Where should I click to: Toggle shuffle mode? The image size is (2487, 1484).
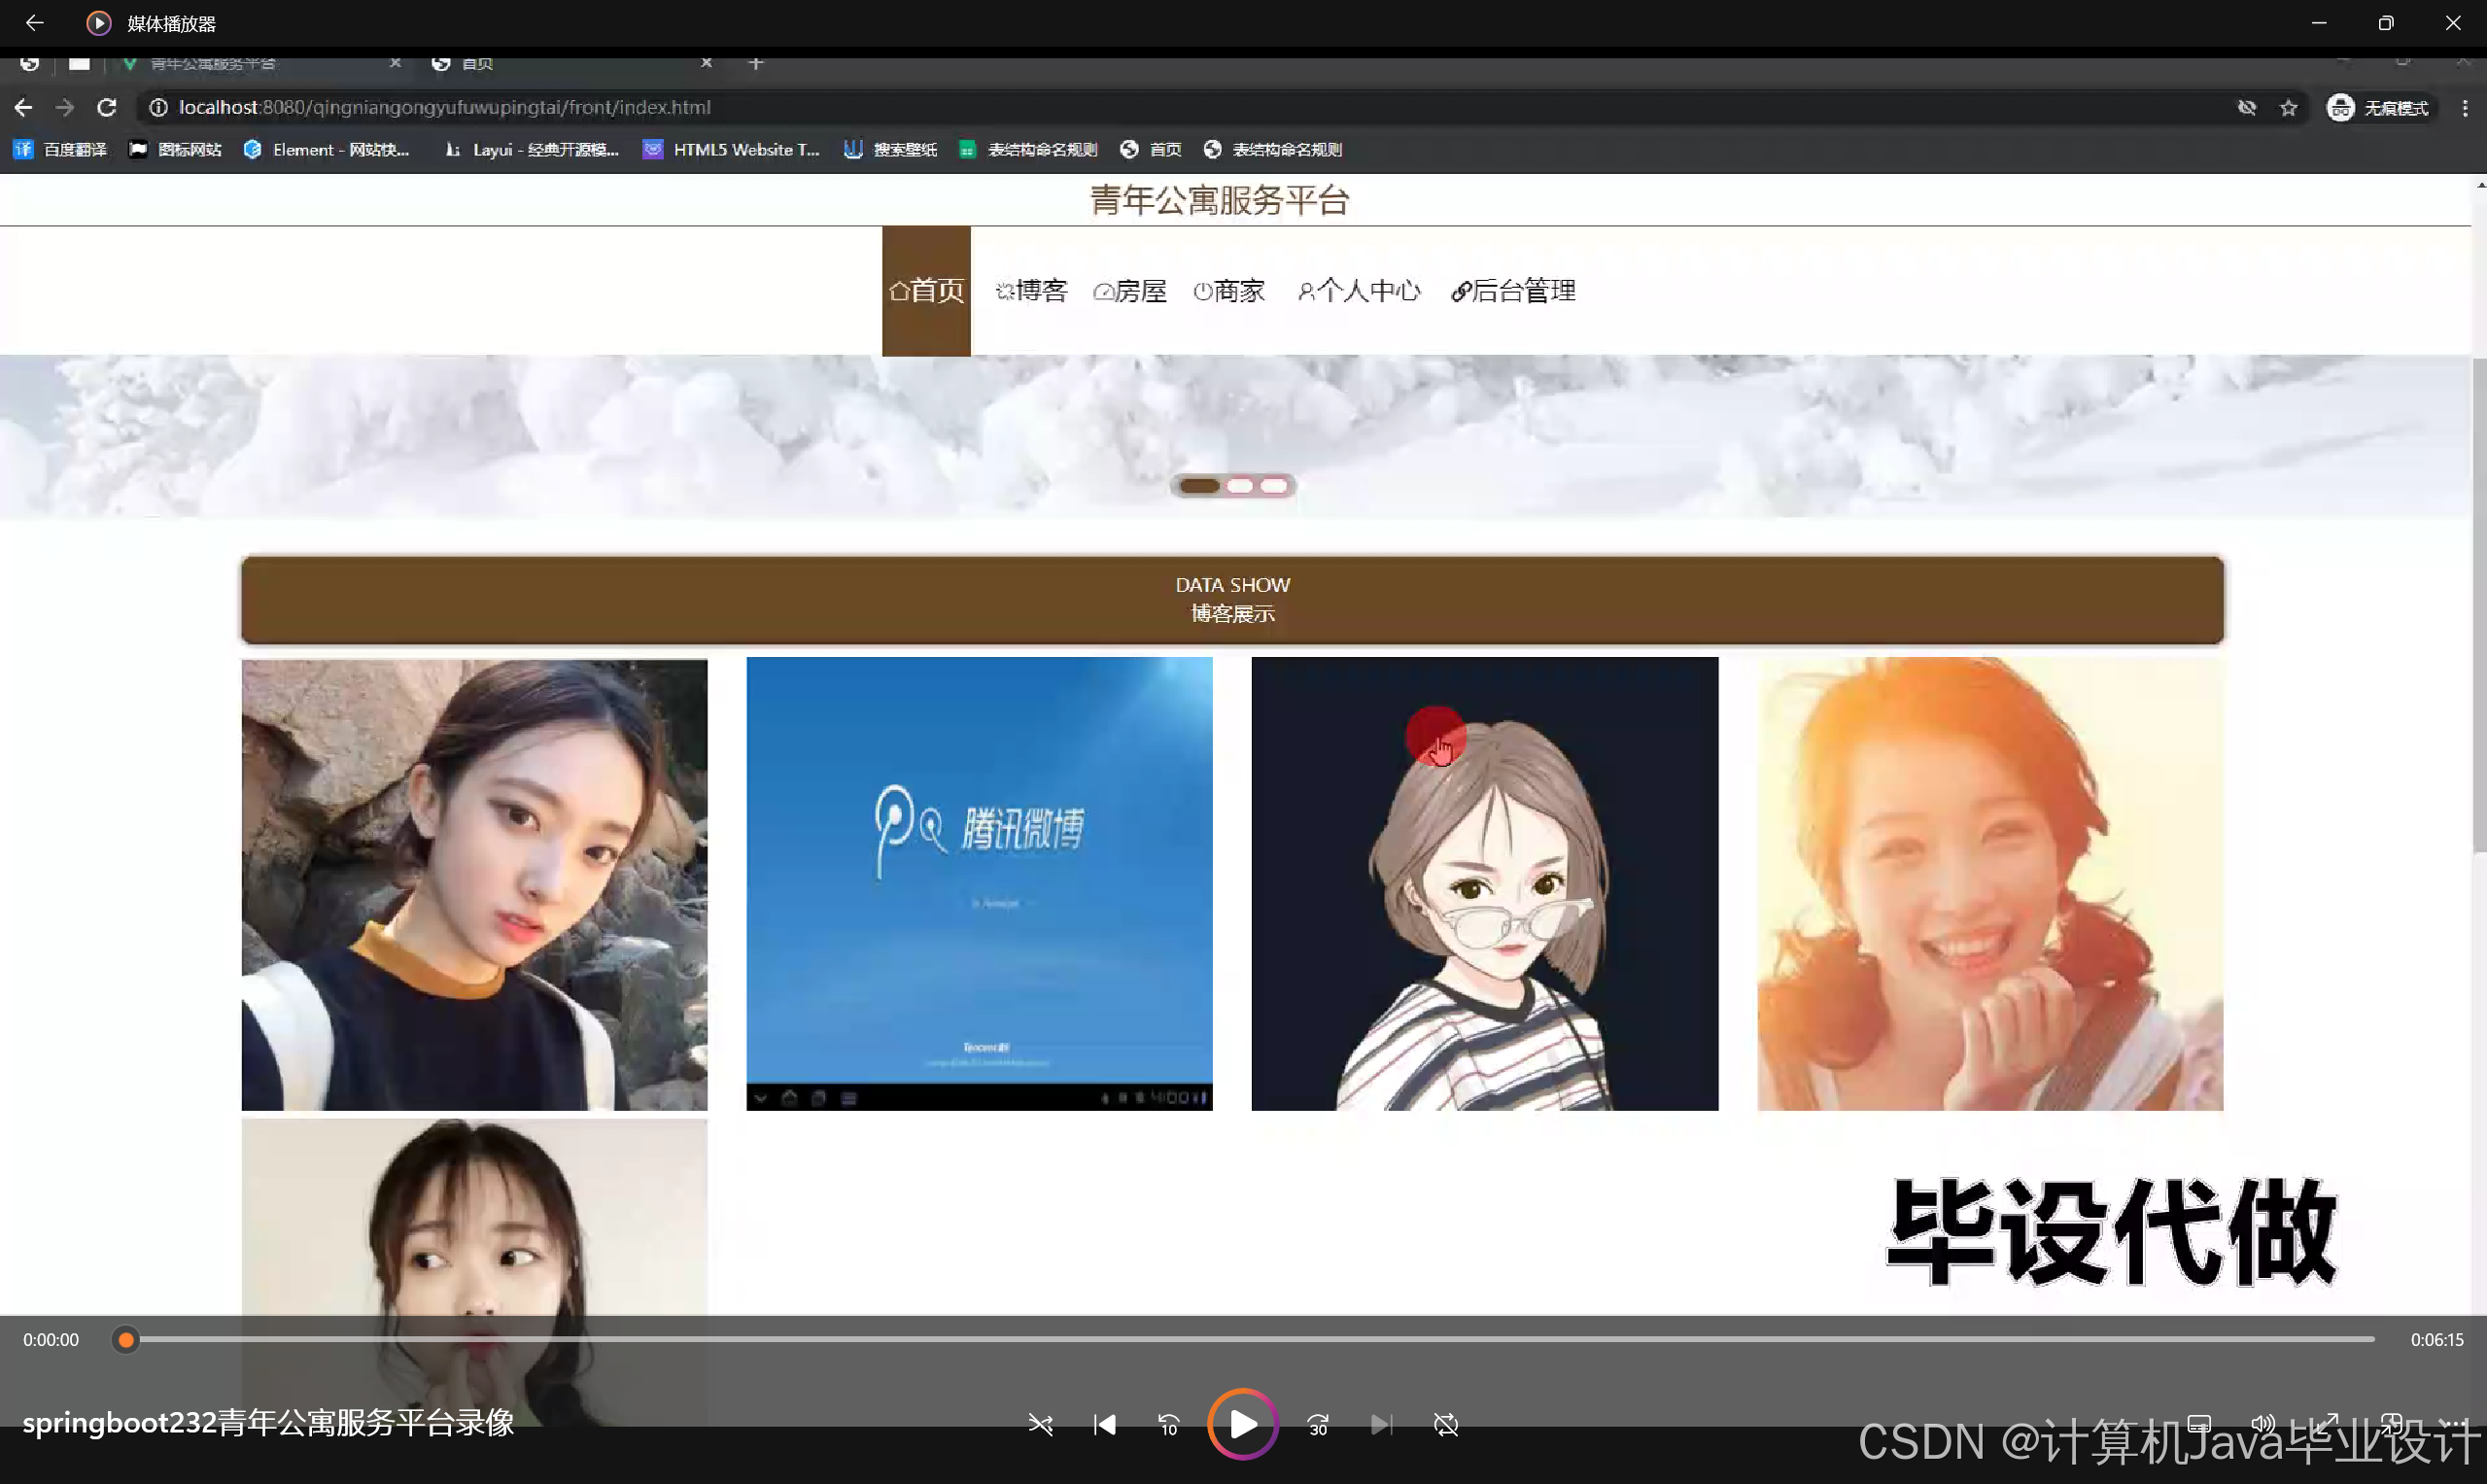(1040, 1424)
